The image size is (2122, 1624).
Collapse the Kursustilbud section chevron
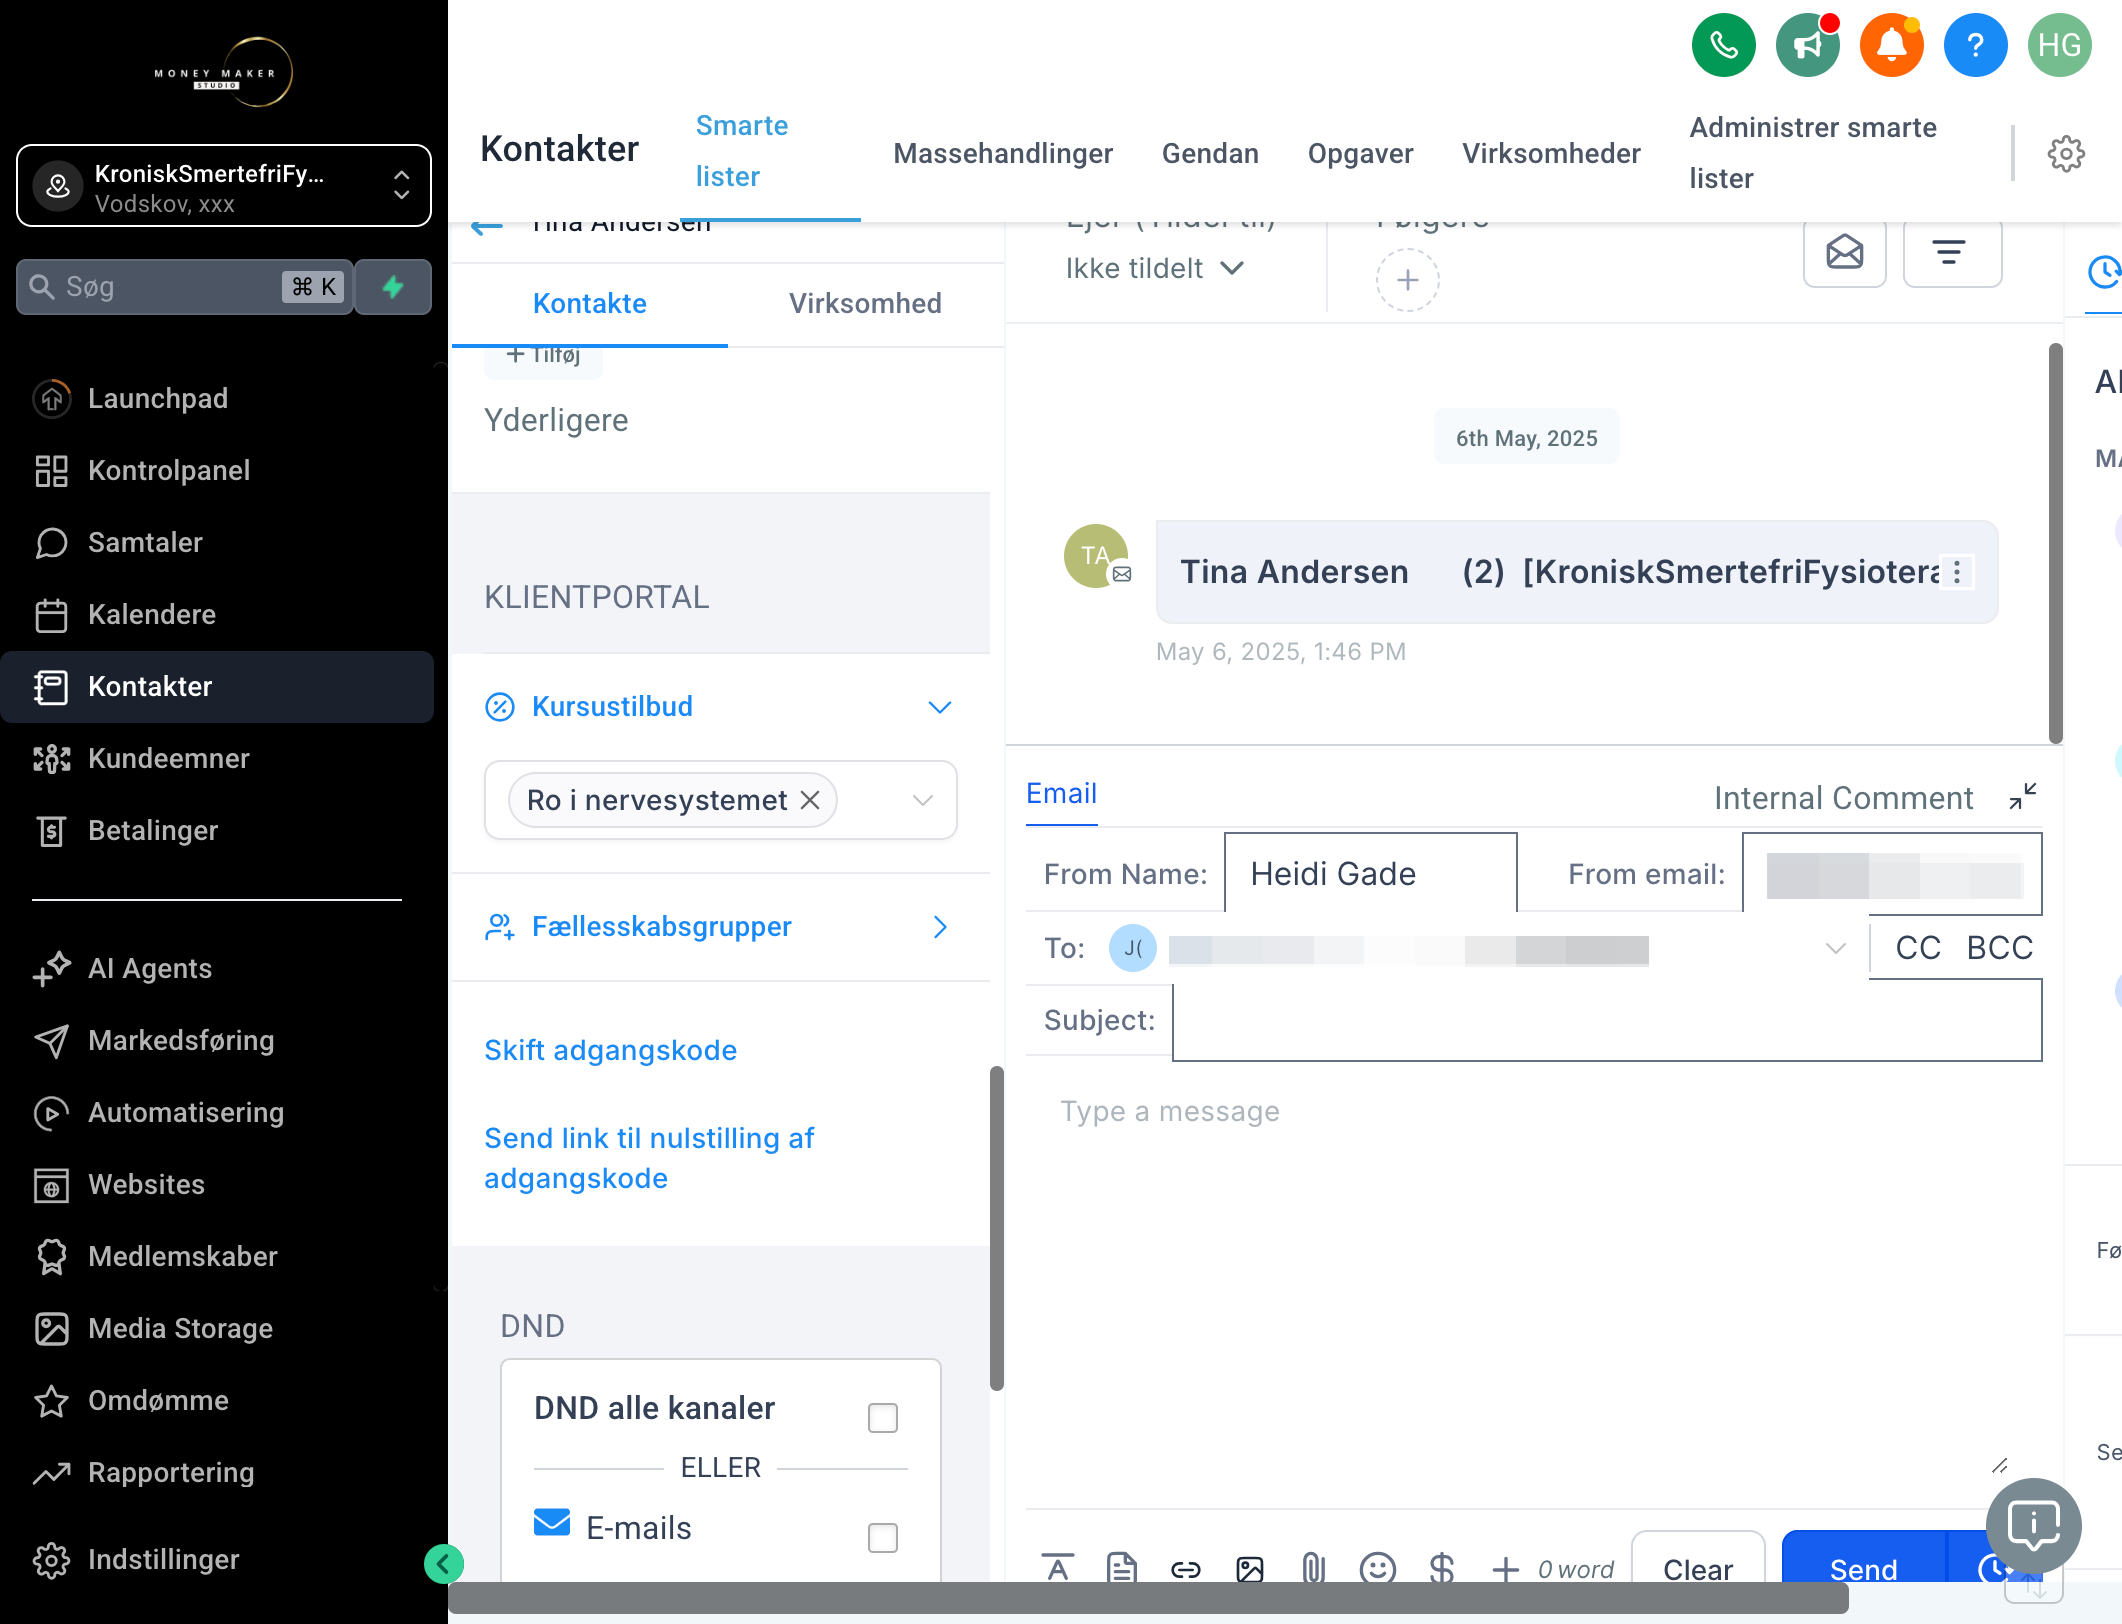(x=939, y=707)
